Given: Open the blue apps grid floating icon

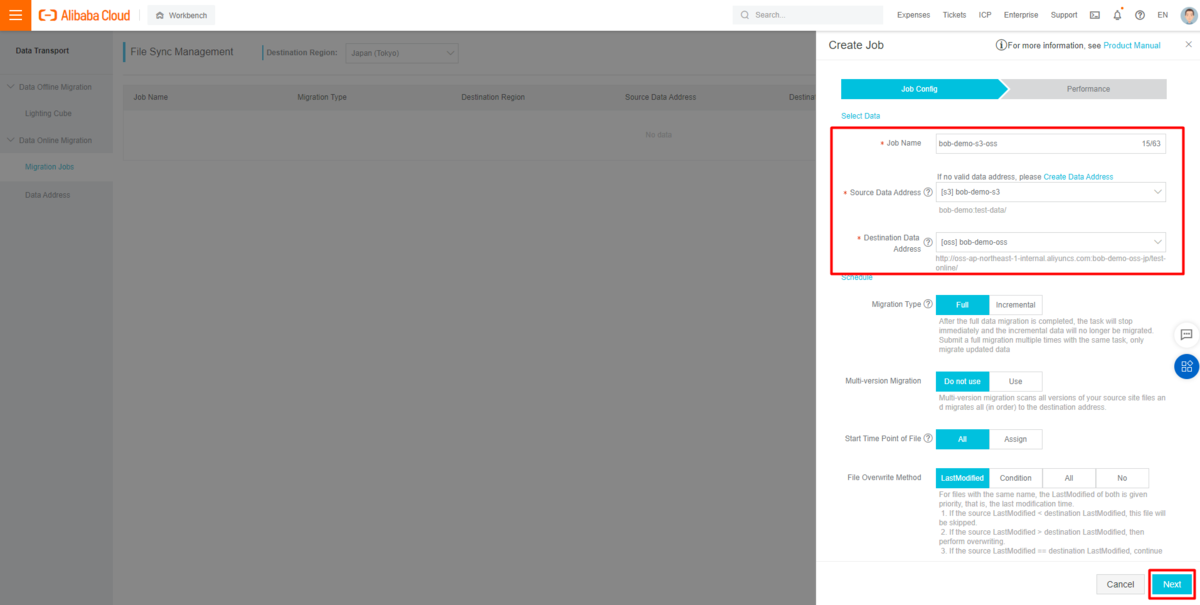Looking at the screenshot, I should click(x=1186, y=366).
